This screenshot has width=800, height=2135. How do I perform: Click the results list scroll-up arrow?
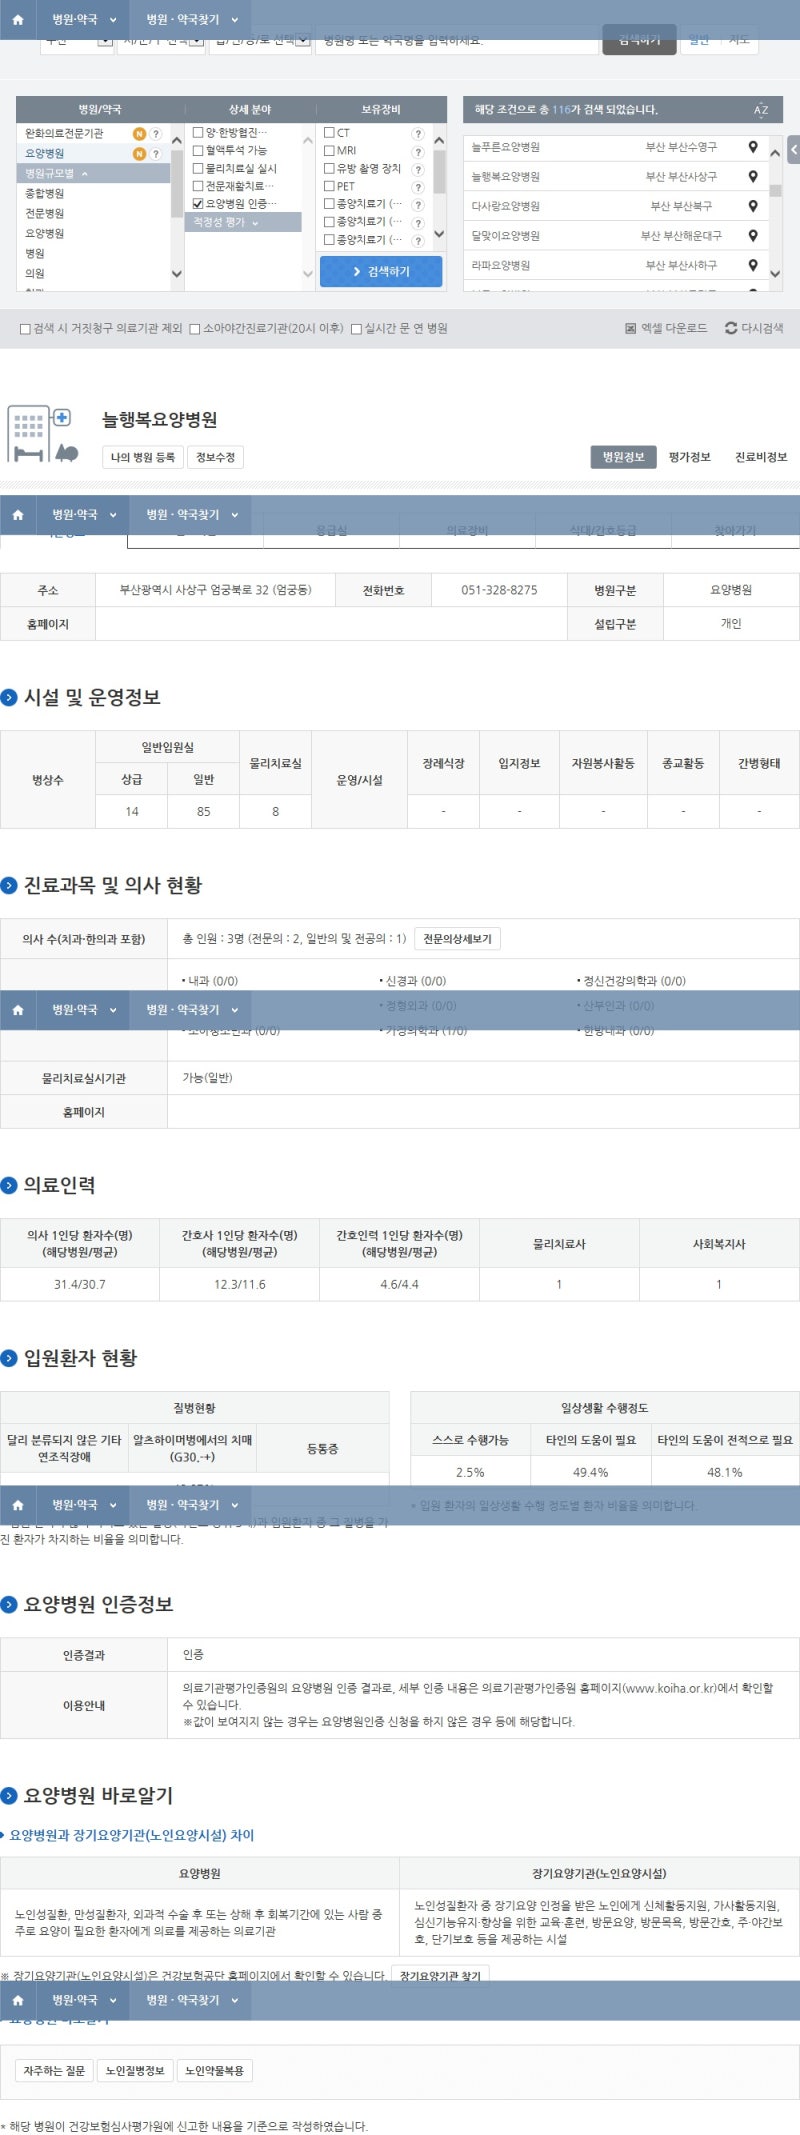tap(775, 153)
